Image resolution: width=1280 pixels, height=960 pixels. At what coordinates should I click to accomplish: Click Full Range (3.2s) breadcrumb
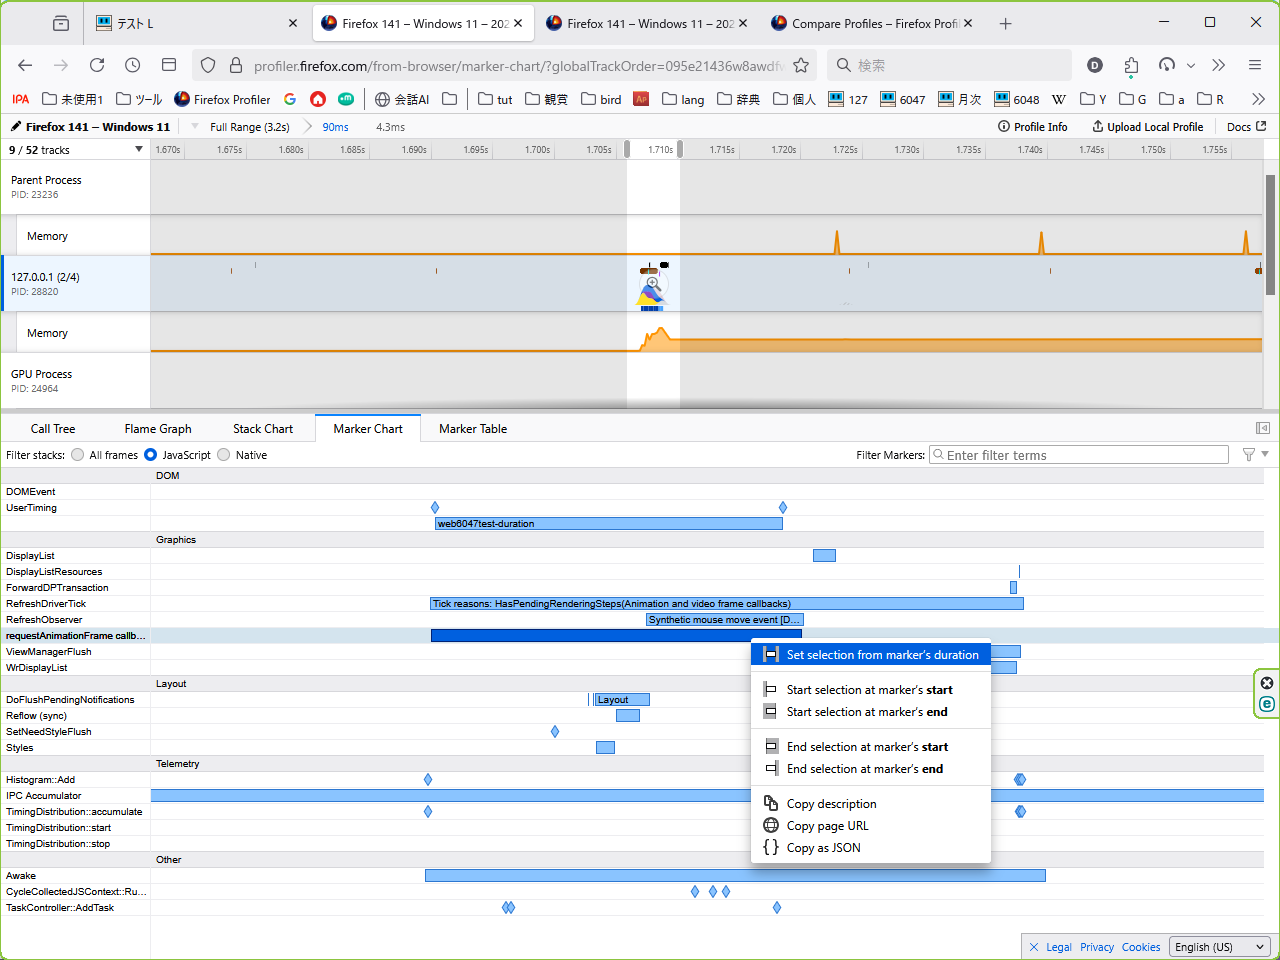(x=250, y=127)
